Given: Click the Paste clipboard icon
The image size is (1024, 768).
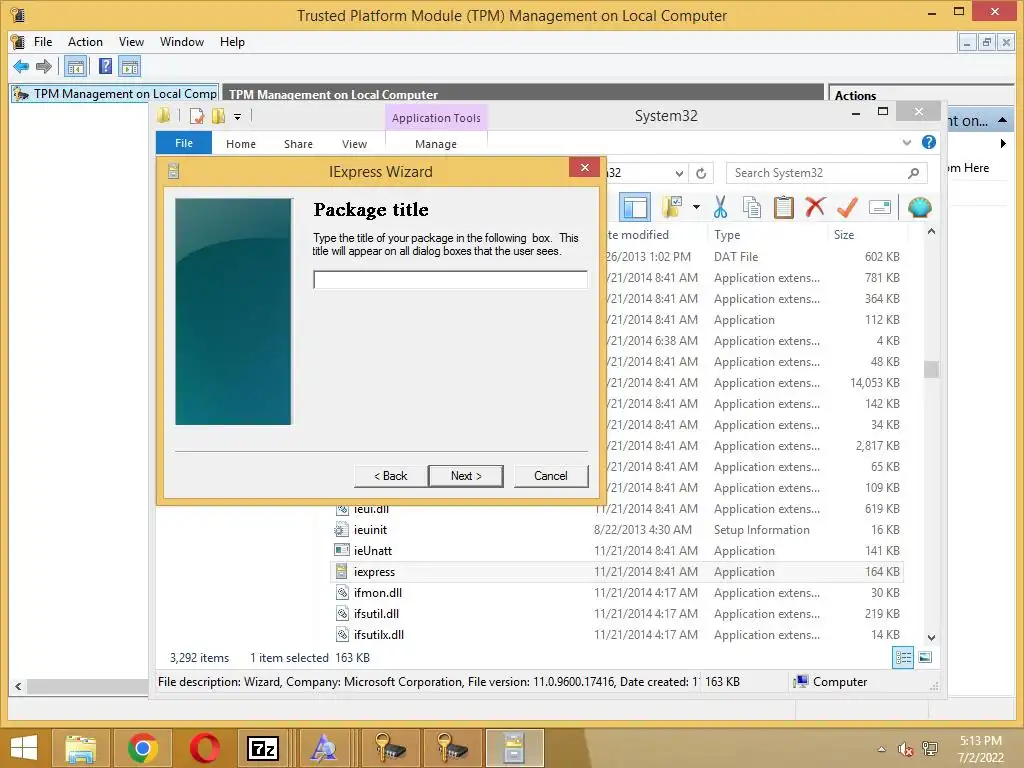Looking at the screenshot, I should tap(783, 208).
